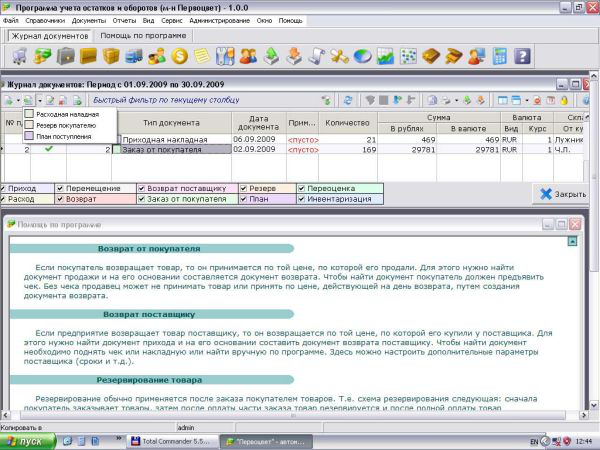Screen dimensions: 600x450
Task: Toggle the Возврат поставщику checkbox
Action: [x=142, y=188]
